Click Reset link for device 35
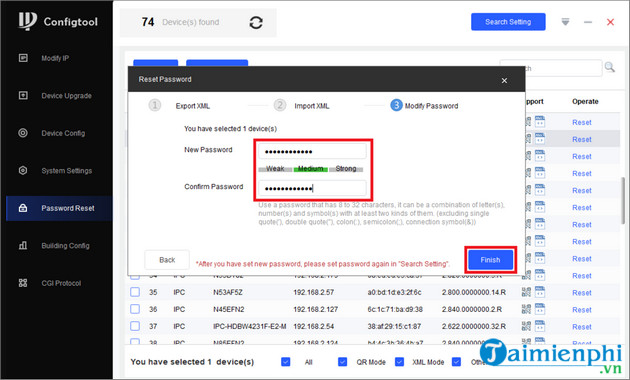Viewport: 630px width, 380px height. coord(581,293)
